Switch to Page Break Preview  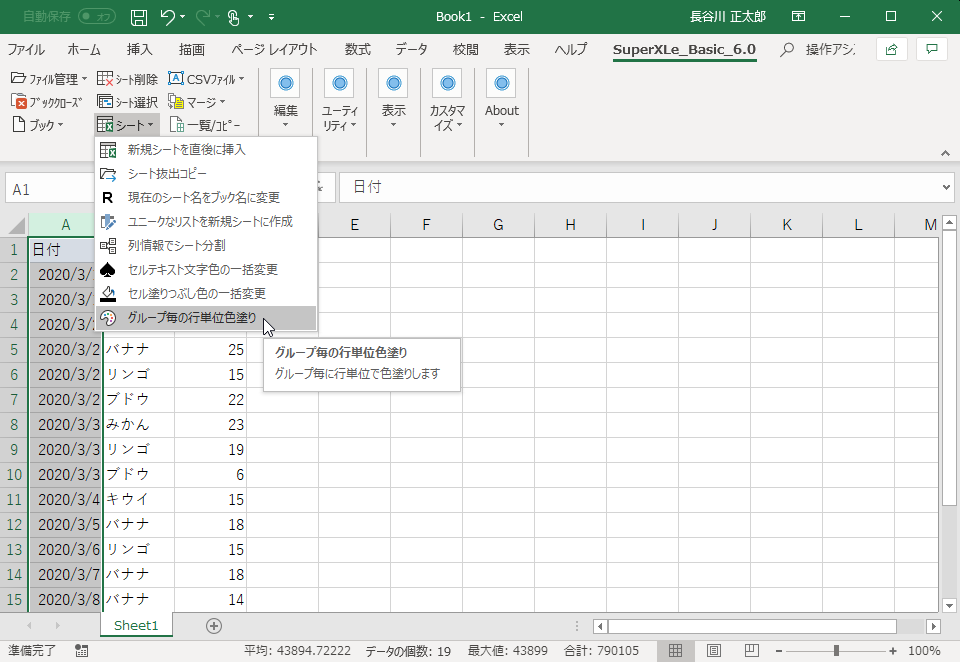[x=751, y=650]
